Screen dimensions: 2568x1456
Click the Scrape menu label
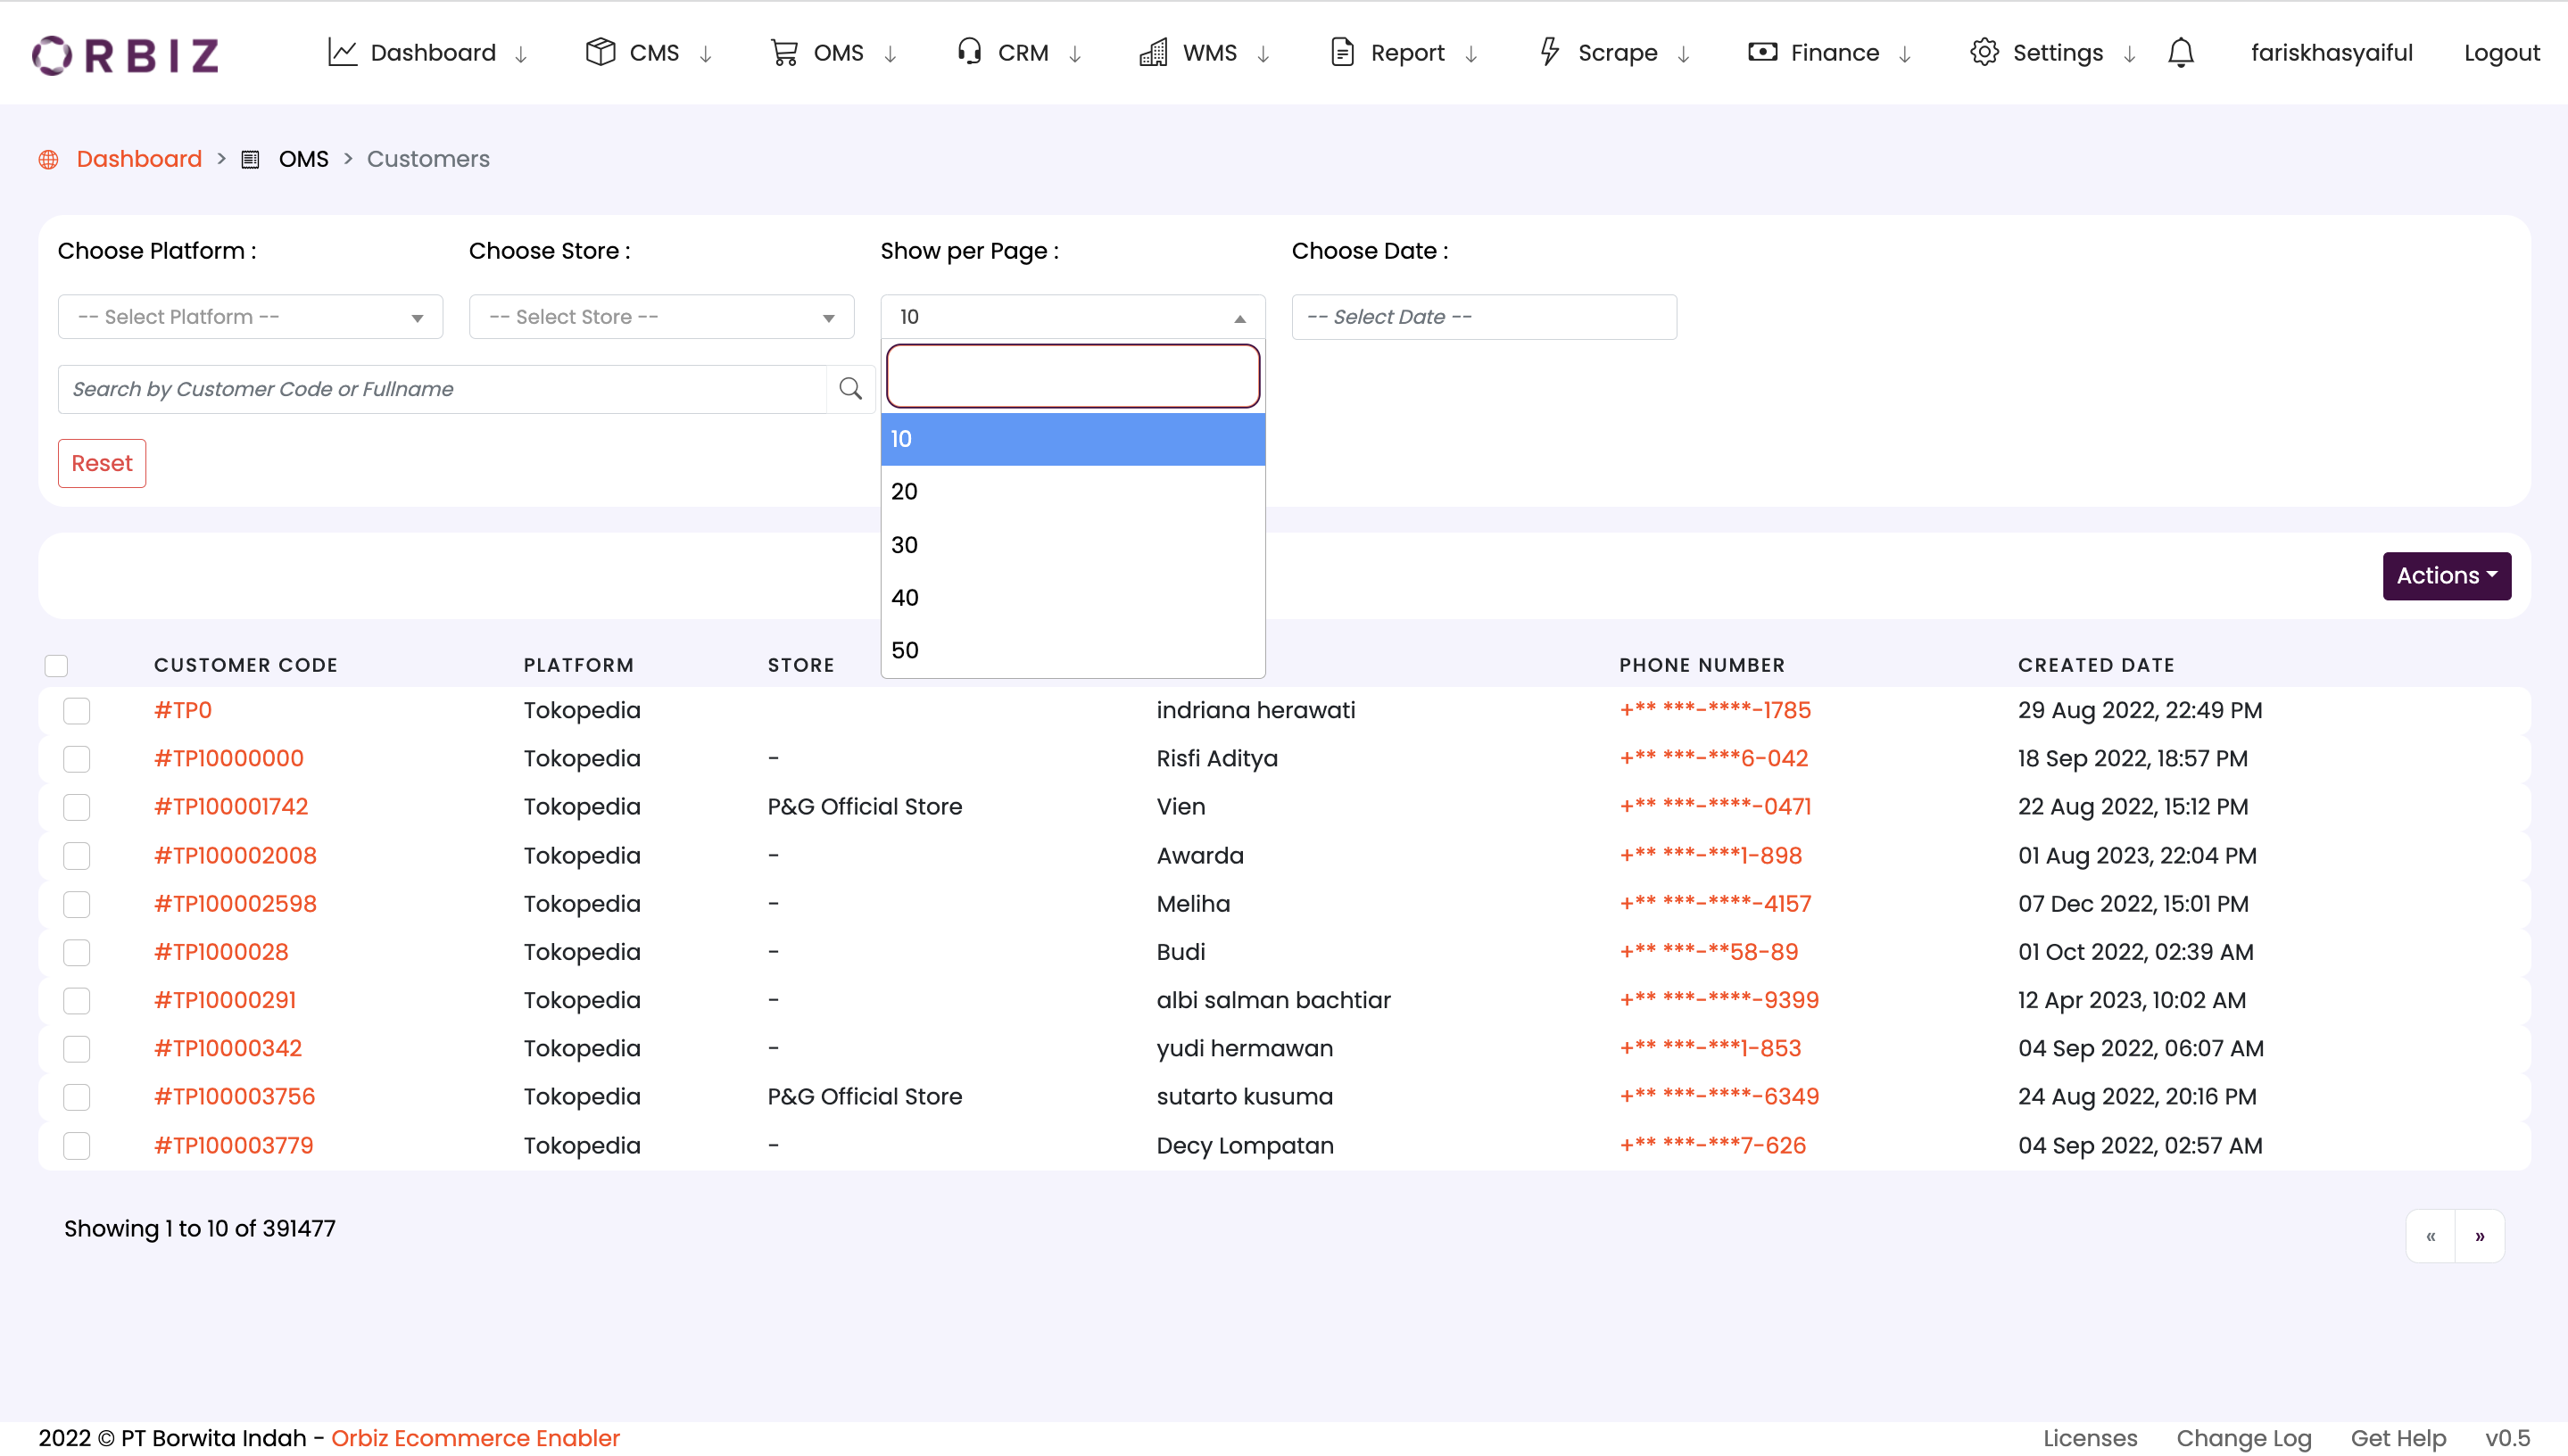pos(1617,53)
